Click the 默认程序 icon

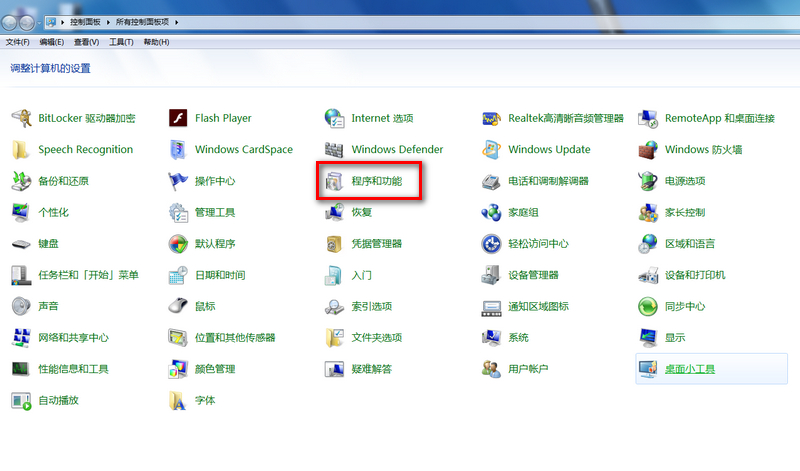pyautogui.click(x=179, y=244)
